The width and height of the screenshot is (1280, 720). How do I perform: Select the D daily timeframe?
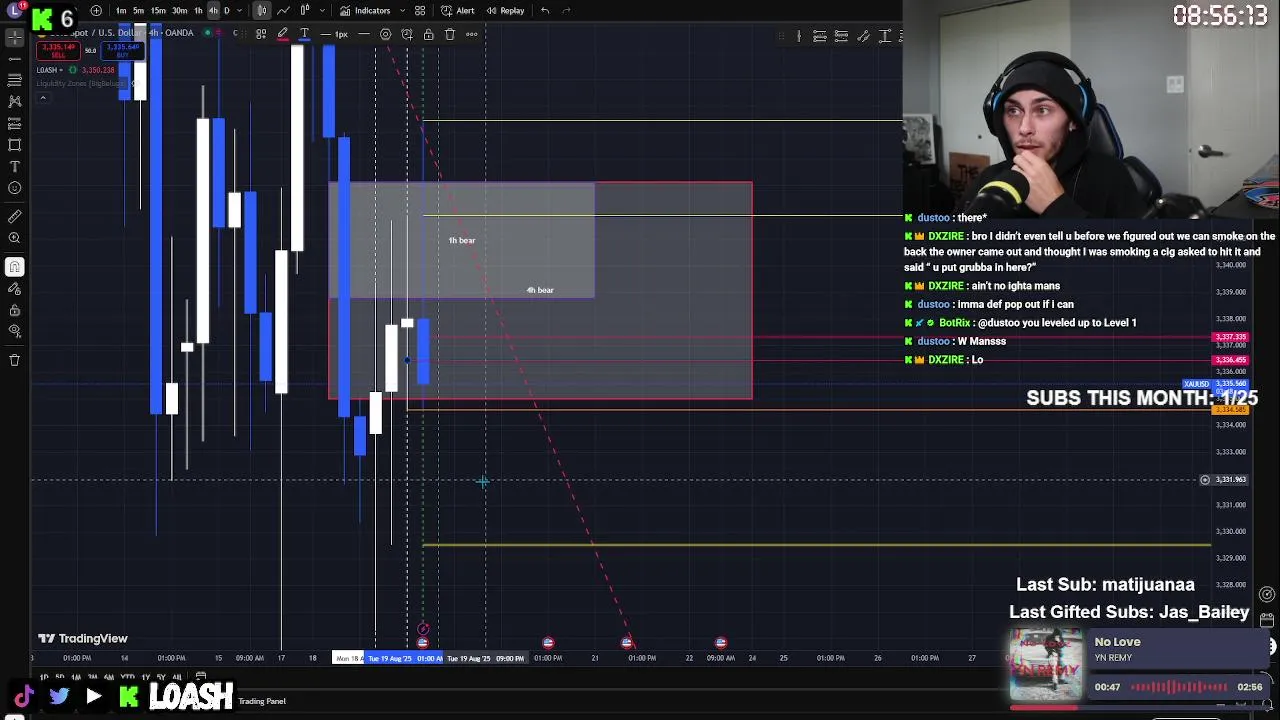226,10
